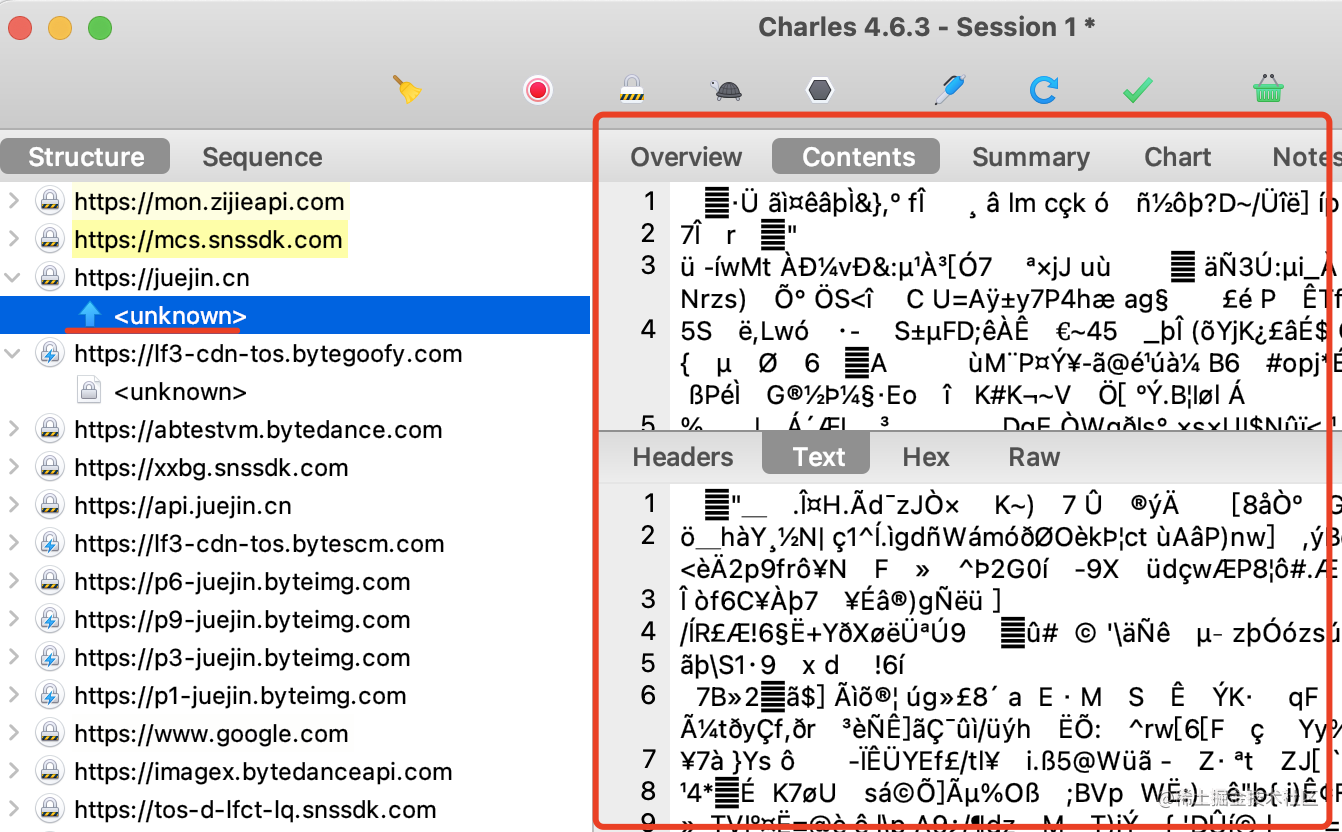Screen dimensions: 1342x832
Task: Switch to the Headers sub-tab
Action: click(x=683, y=457)
